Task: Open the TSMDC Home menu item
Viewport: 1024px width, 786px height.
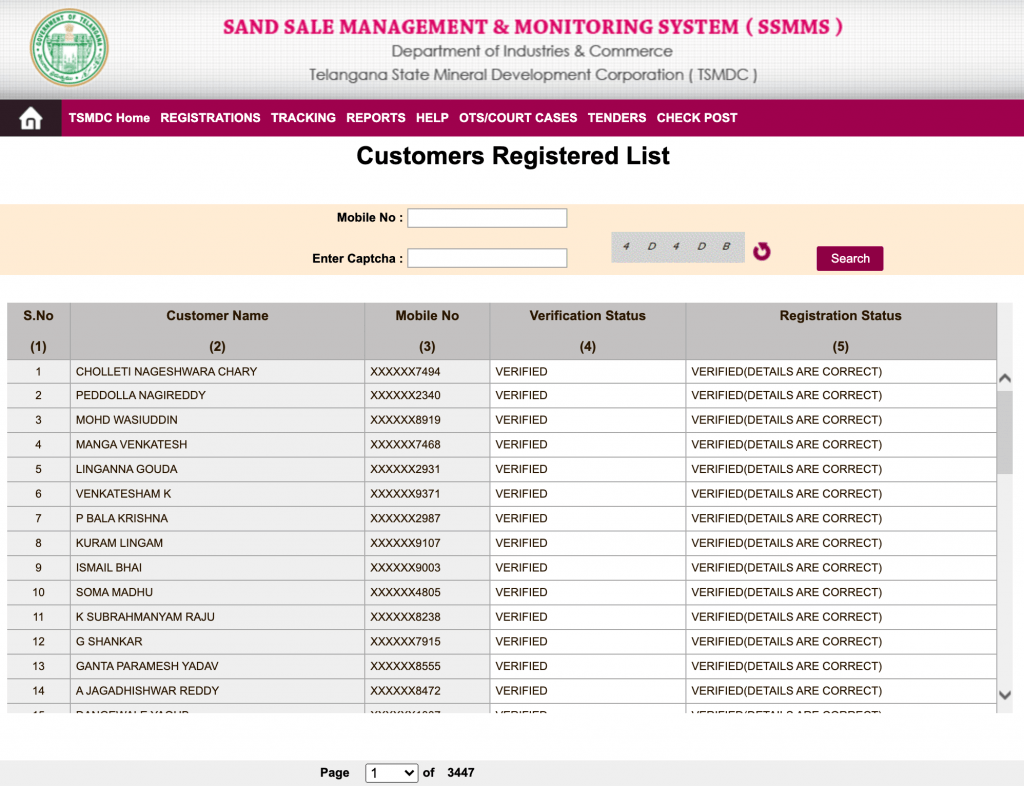Action: 109,118
